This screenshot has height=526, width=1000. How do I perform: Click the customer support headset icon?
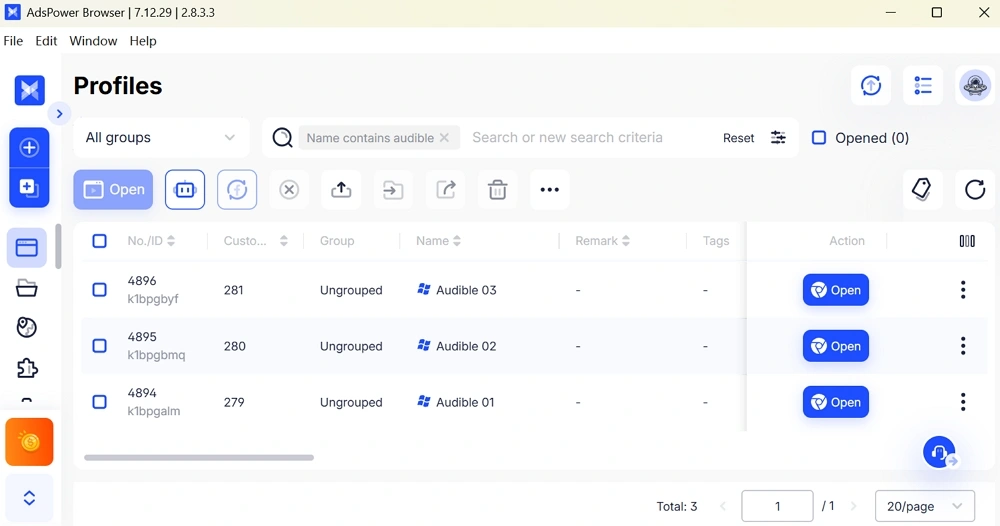(938, 452)
